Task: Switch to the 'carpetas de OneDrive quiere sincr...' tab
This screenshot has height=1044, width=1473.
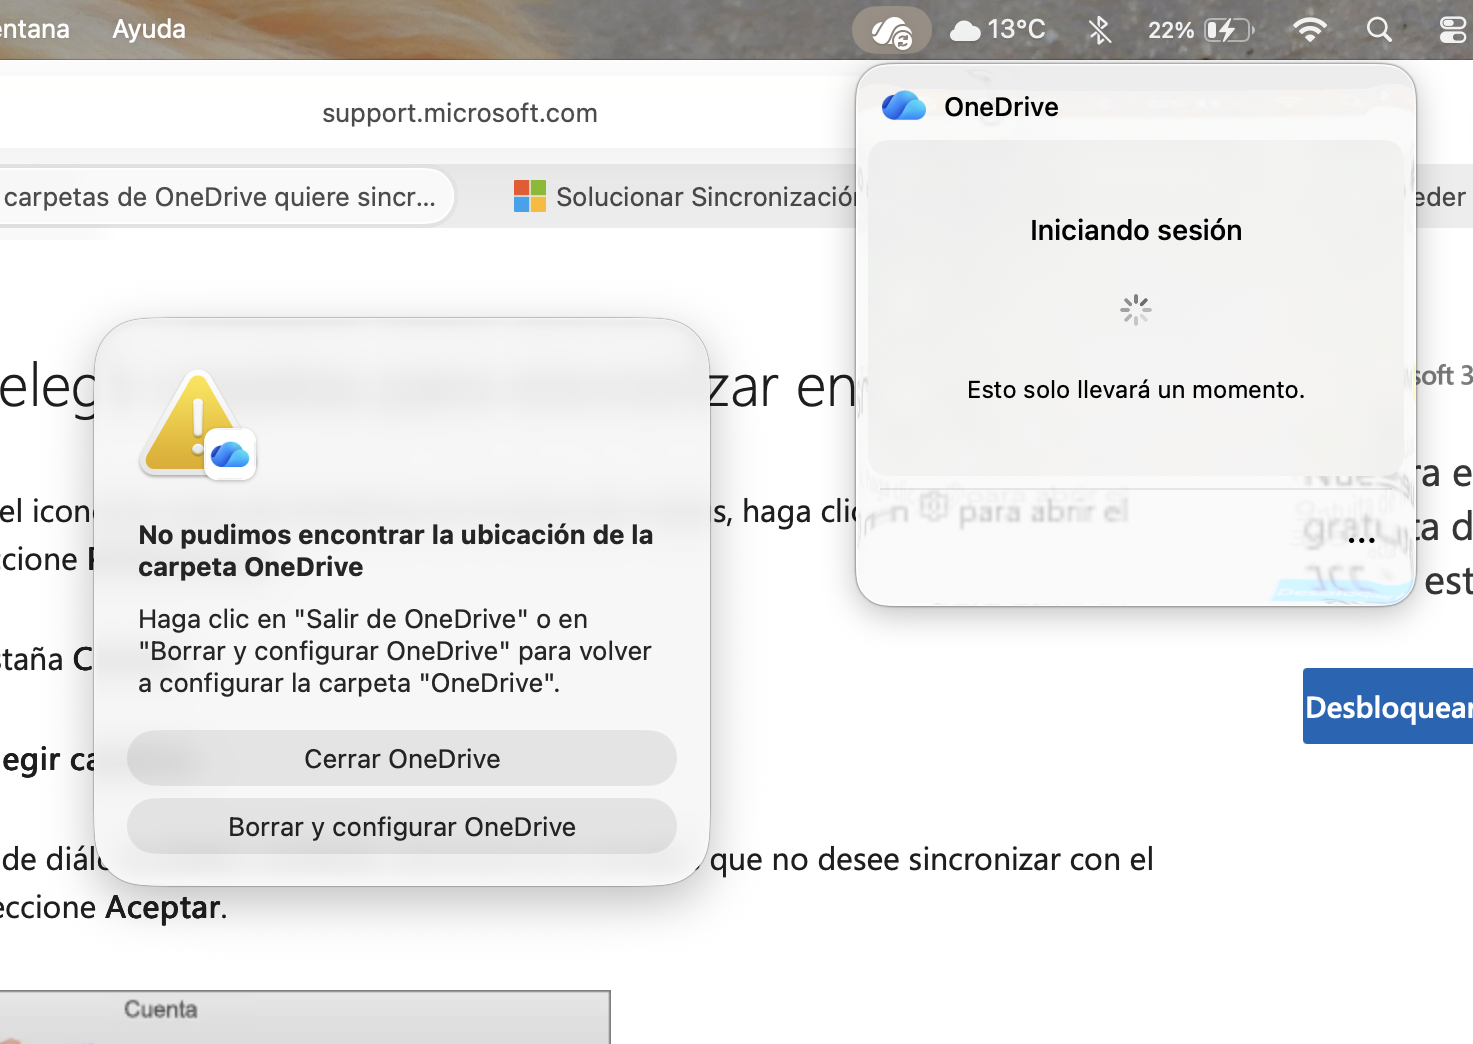Action: coord(220,197)
